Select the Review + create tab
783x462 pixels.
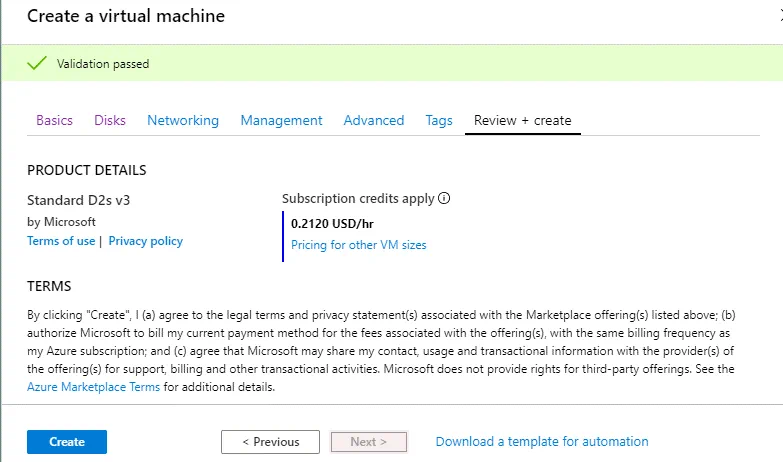(523, 120)
